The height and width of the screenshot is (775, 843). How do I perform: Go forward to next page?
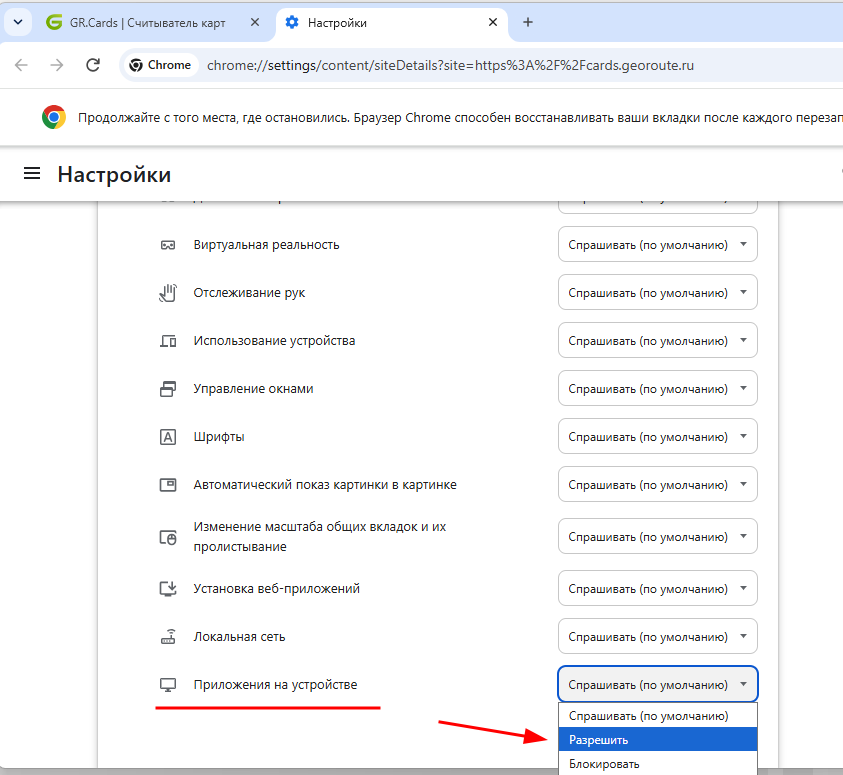[56, 65]
